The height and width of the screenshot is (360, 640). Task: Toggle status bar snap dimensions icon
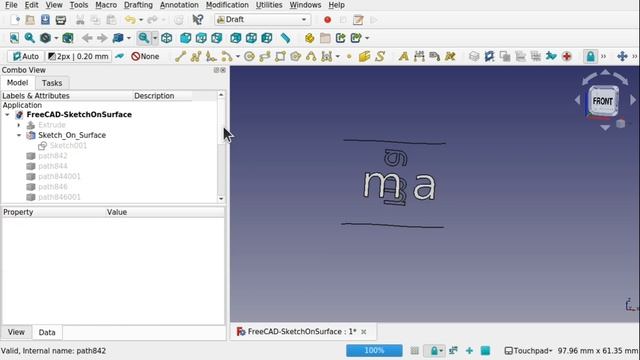(453, 351)
